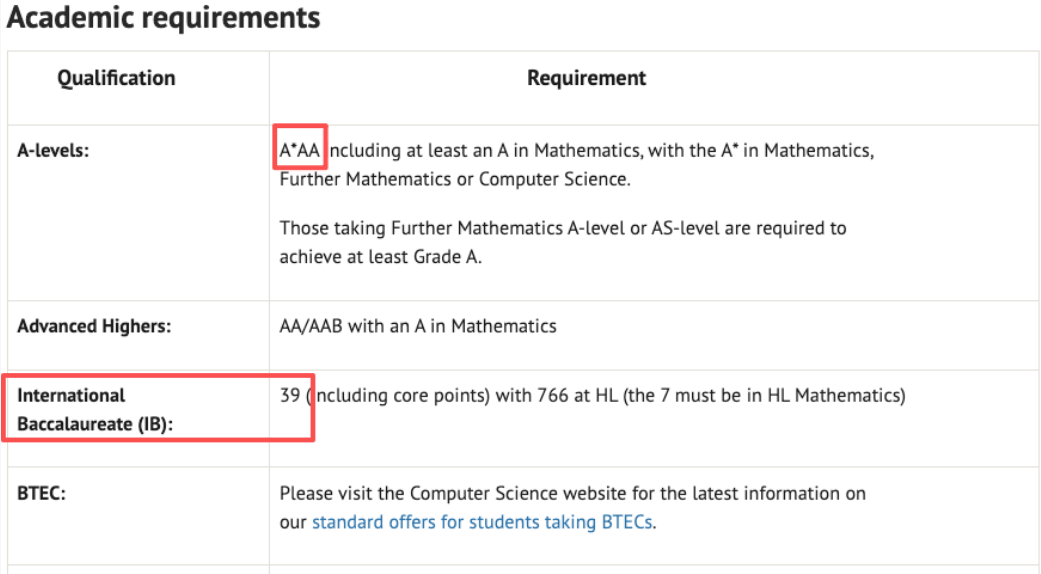Click 'Further Mathematics or Computer Science' line
Image resolution: width=1041 pixels, height=574 pixels.
pos(455,180)
